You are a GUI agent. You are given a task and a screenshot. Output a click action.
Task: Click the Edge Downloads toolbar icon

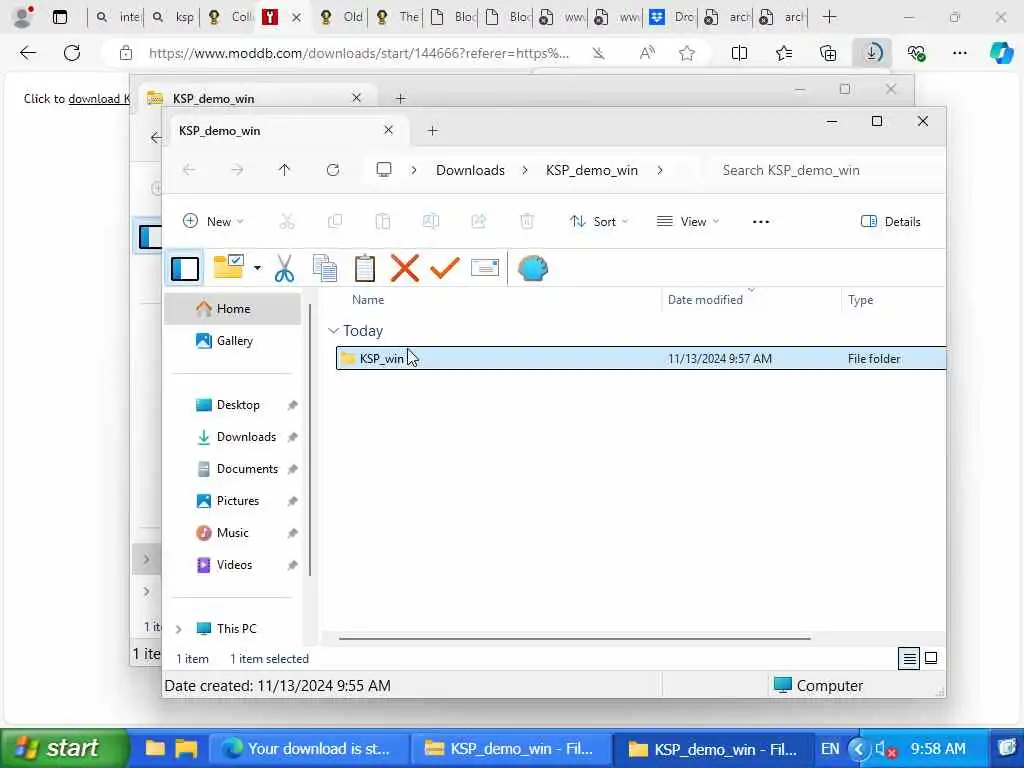(x=872, y=53)
